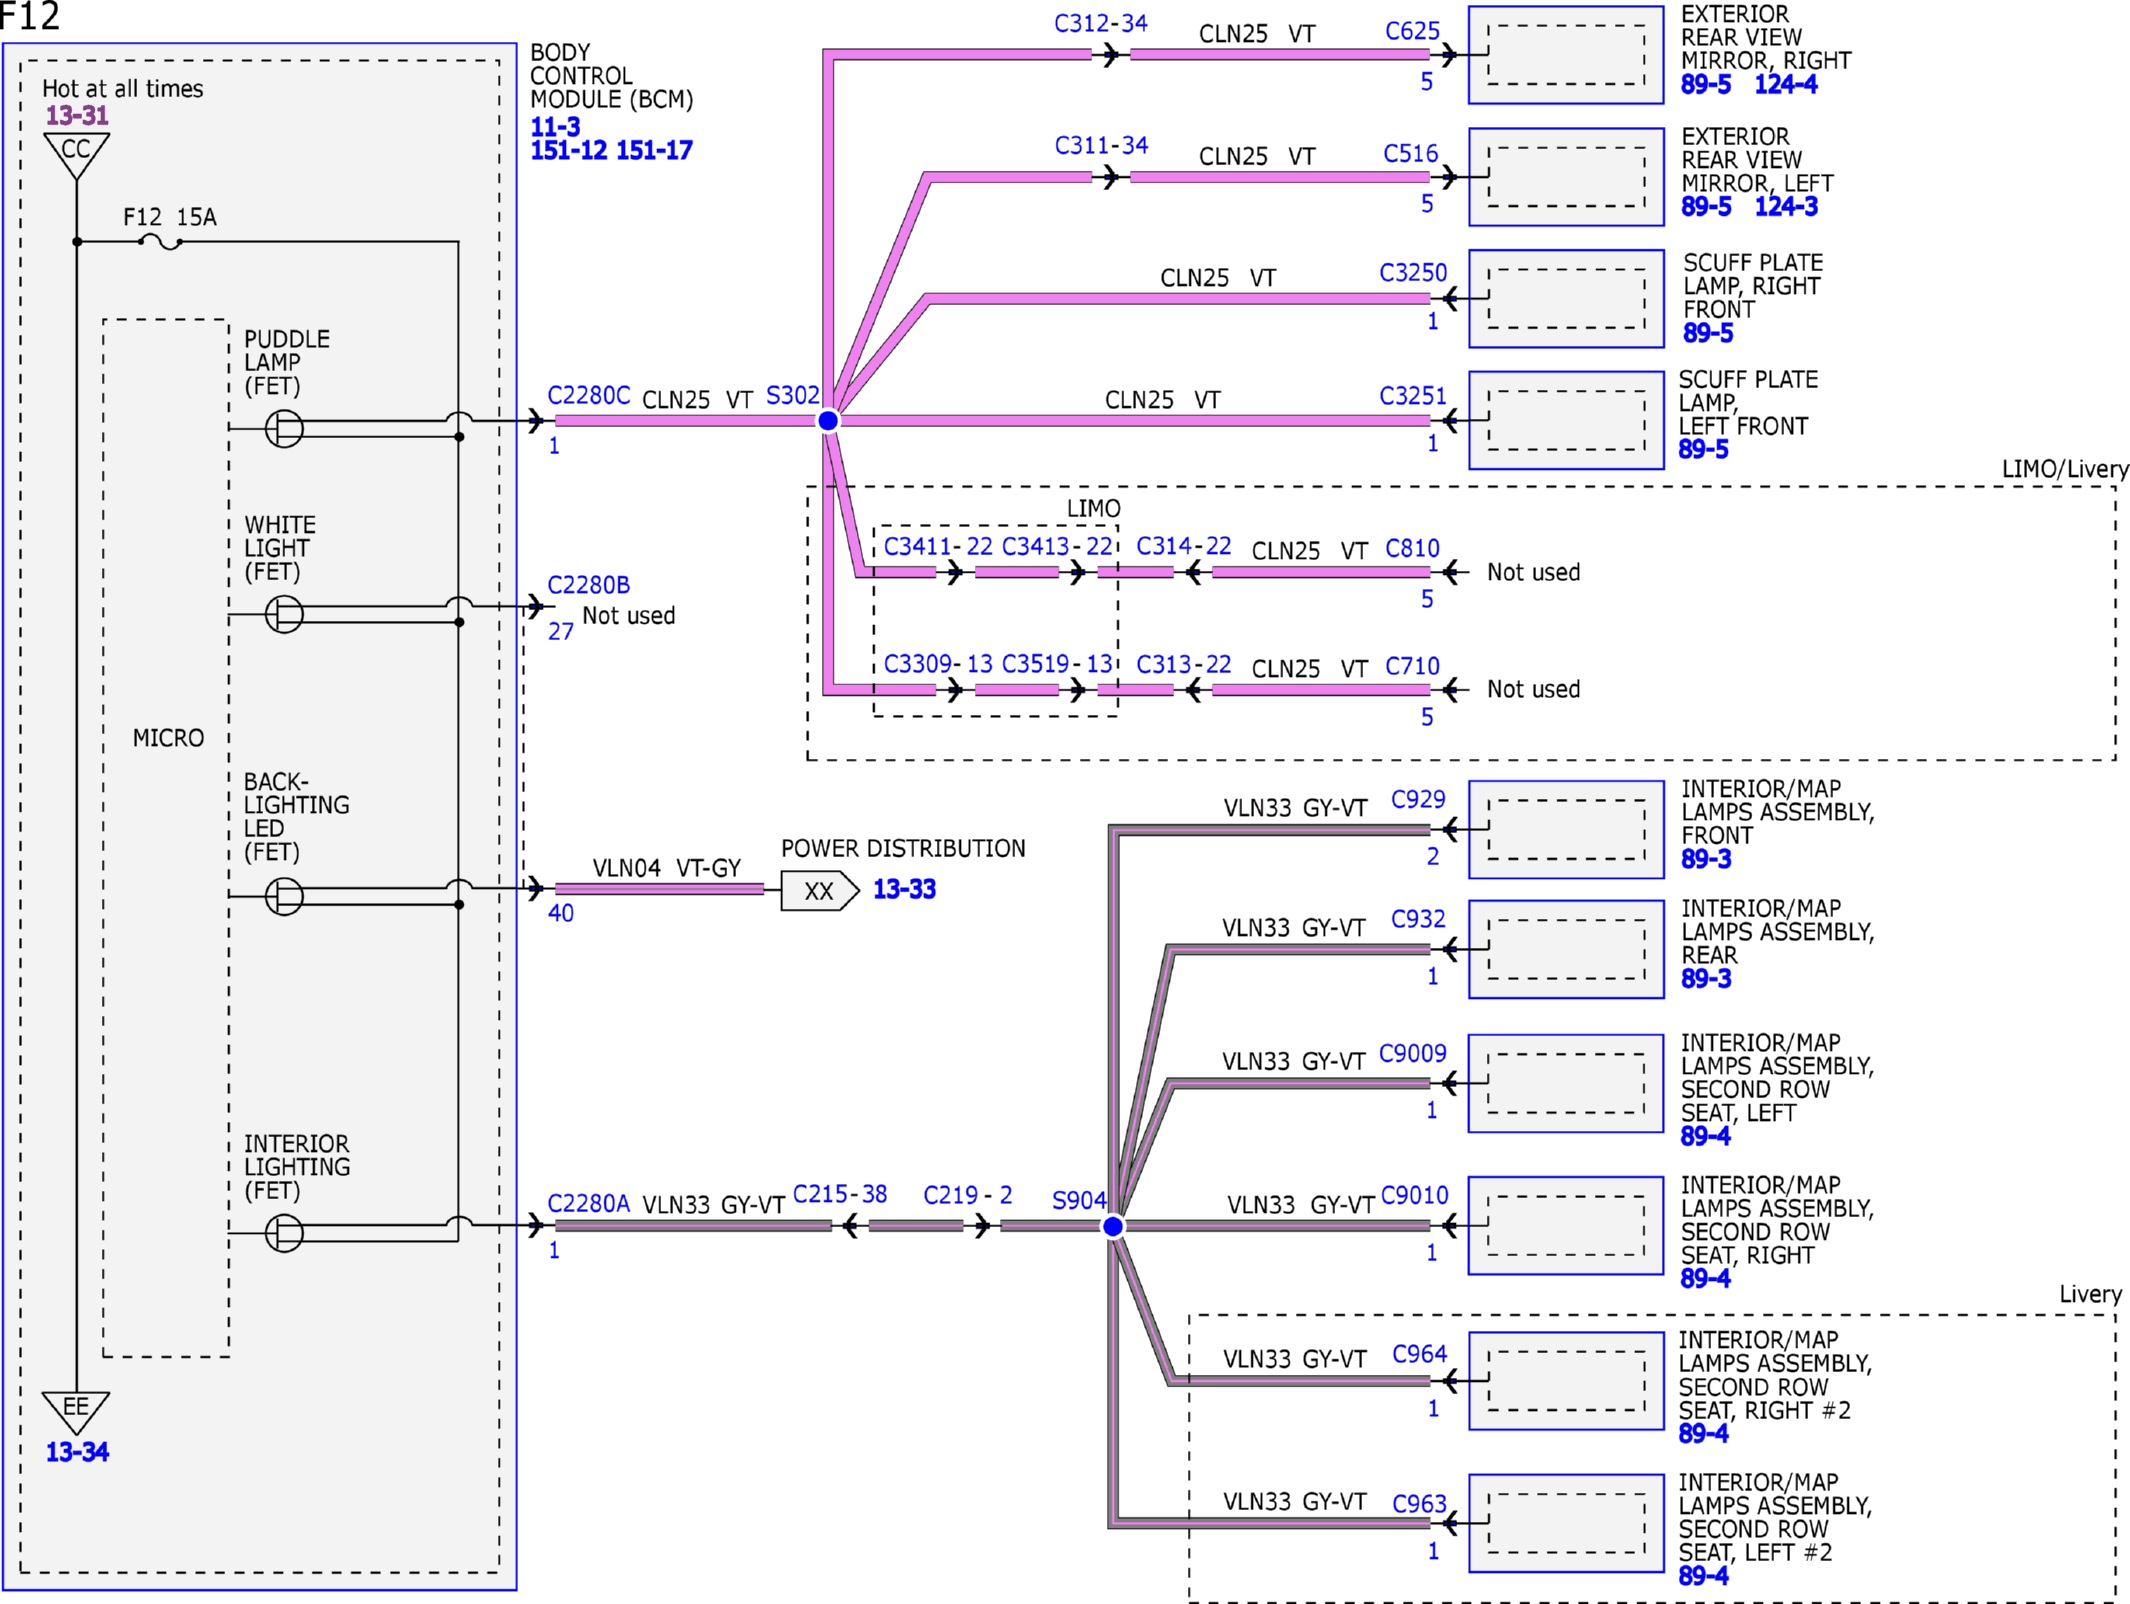This screenshot has width=2130, height=1604.
Task: Click the XX power distribution arrow
Action: [819, 891]
